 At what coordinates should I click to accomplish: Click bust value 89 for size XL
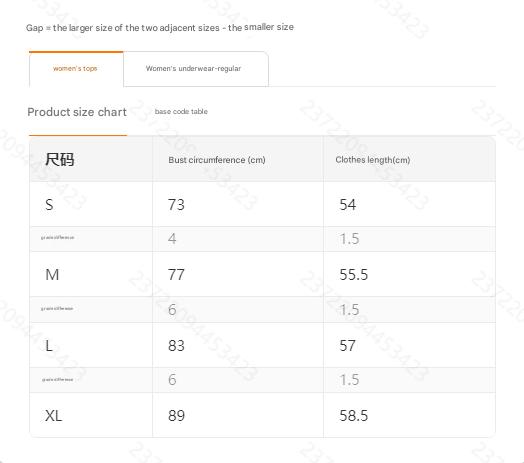coord(176,416)
